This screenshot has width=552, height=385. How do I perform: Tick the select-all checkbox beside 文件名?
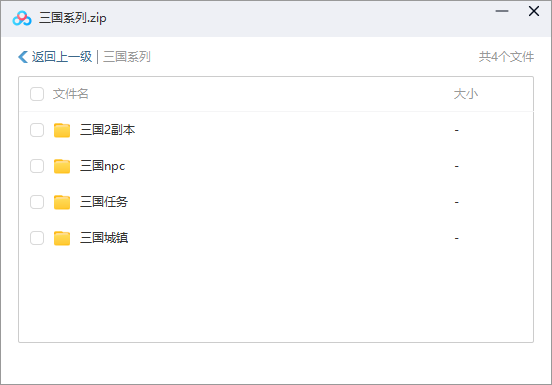(37, 94)
